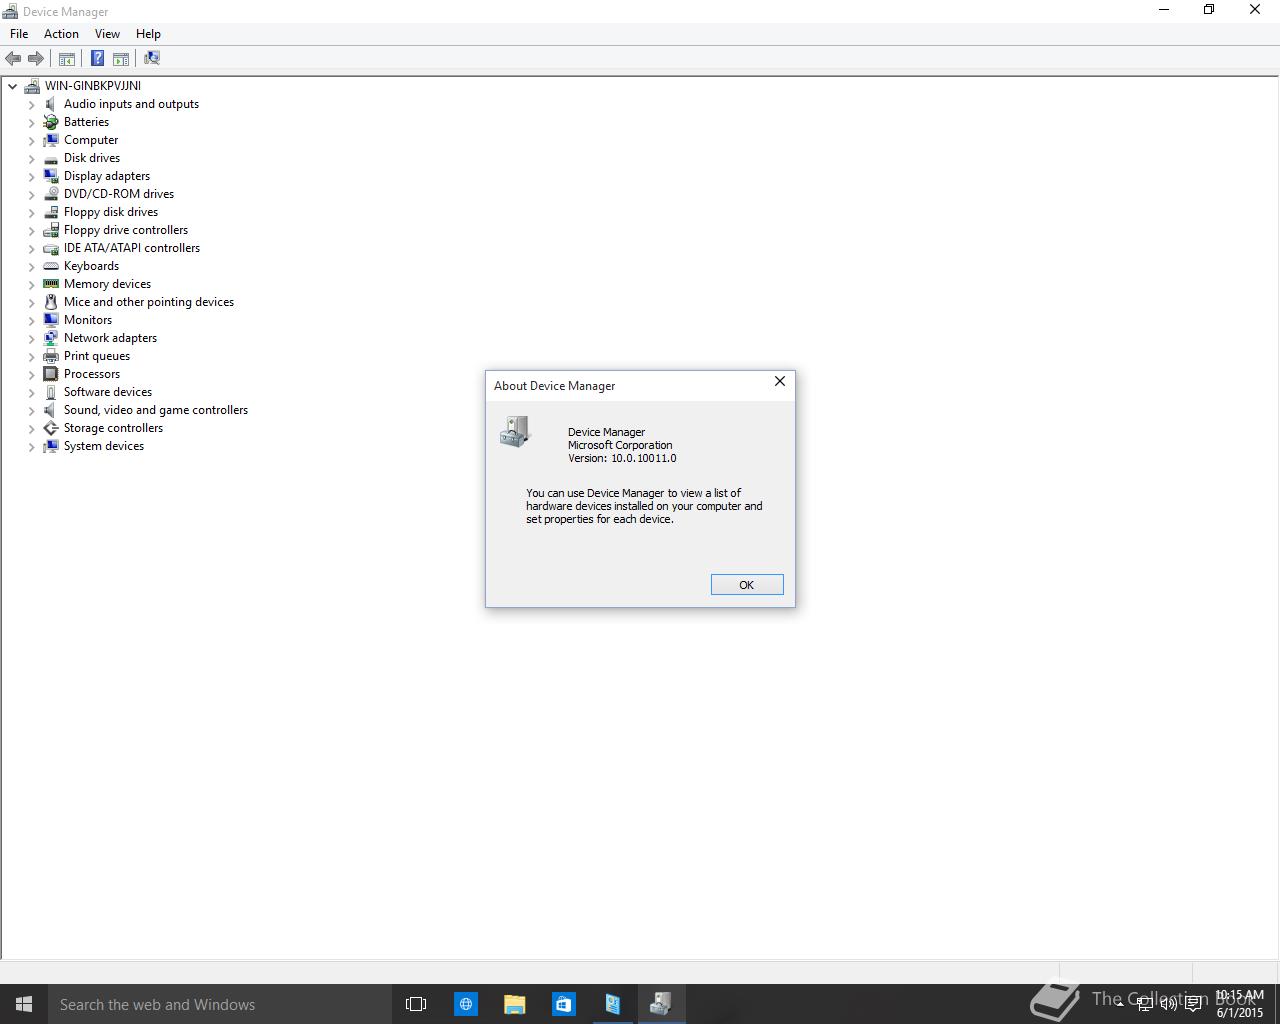This screenshot has width=1280, height=1024.
Task: Click the Device Manager icon in About dialog
Action: point(515,432)
